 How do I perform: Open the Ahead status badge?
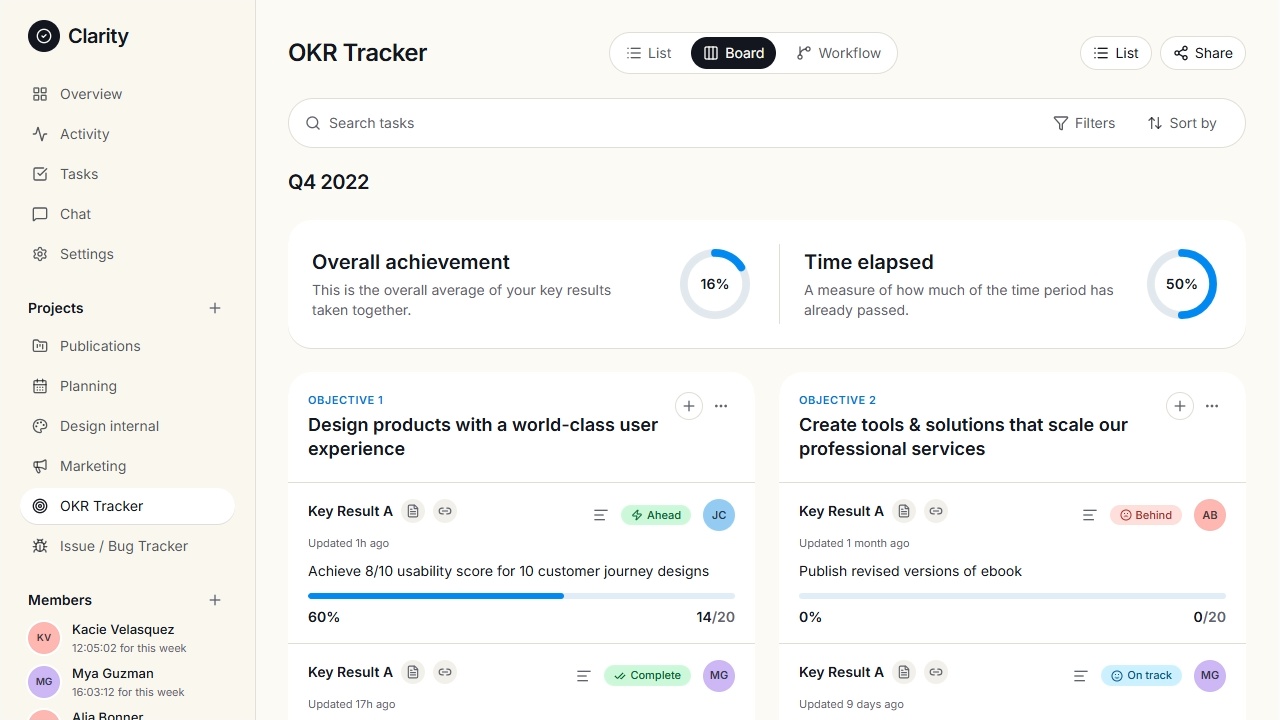(x=656, y=515)
